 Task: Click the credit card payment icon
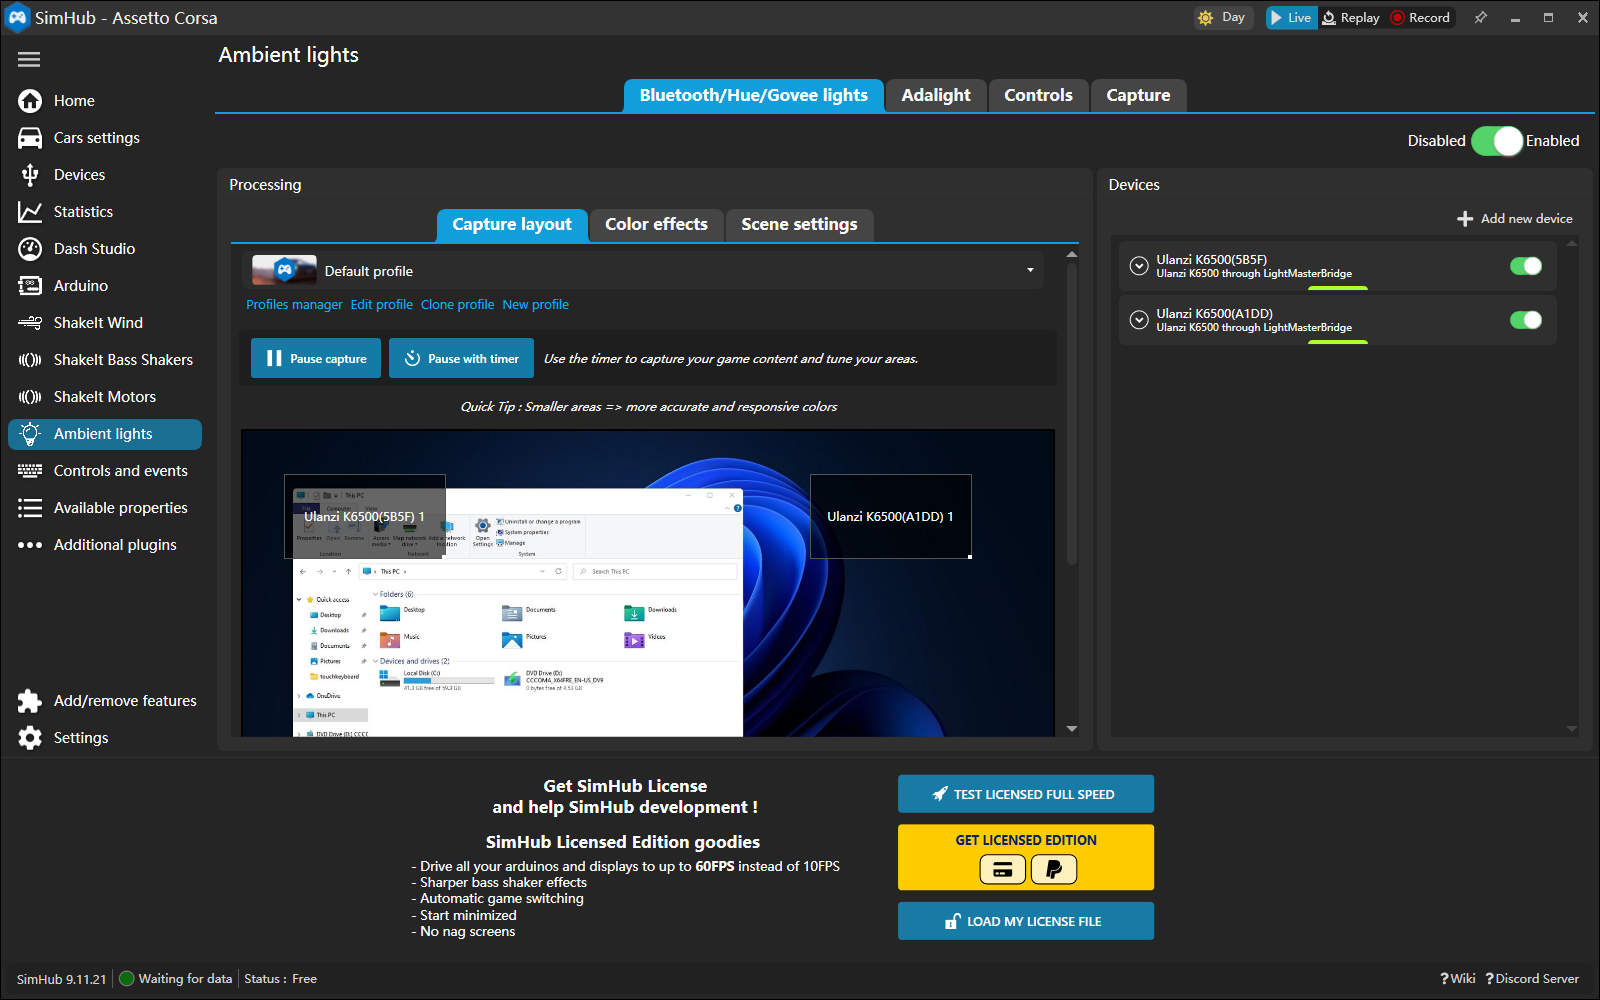(1002, 869)
